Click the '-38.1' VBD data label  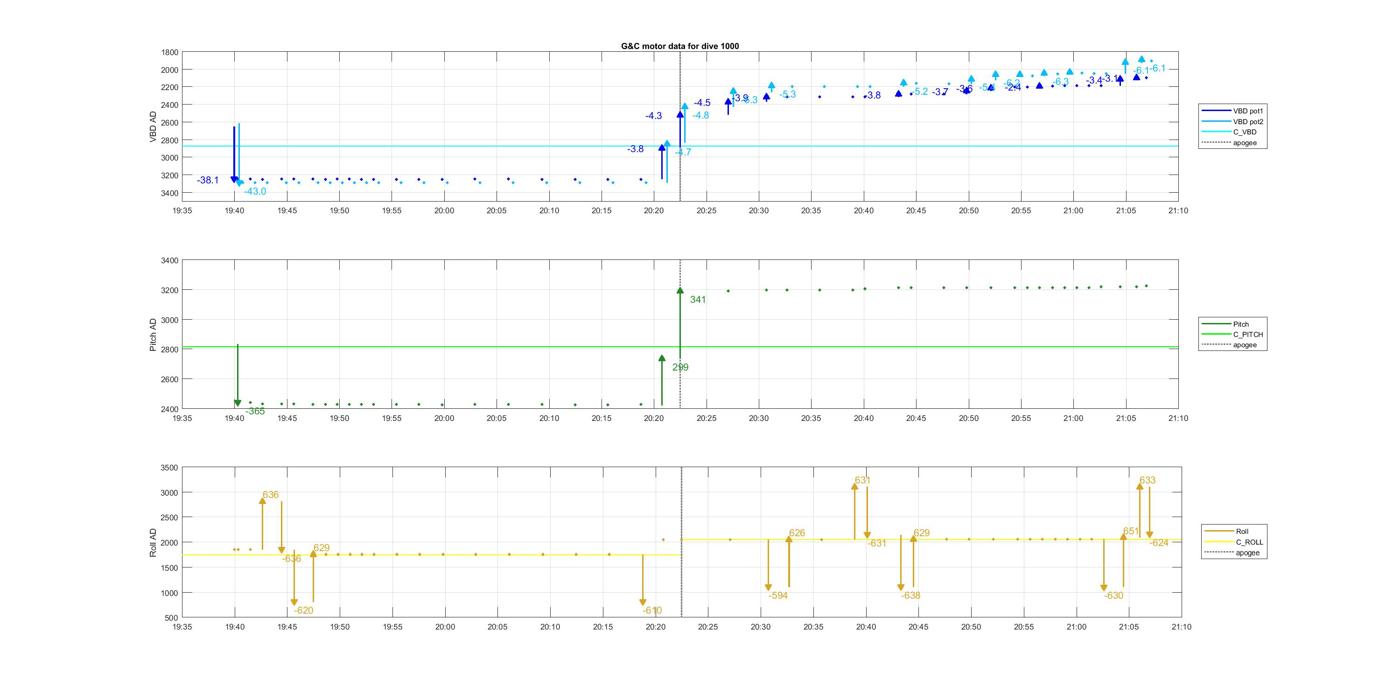pos(208,180)
